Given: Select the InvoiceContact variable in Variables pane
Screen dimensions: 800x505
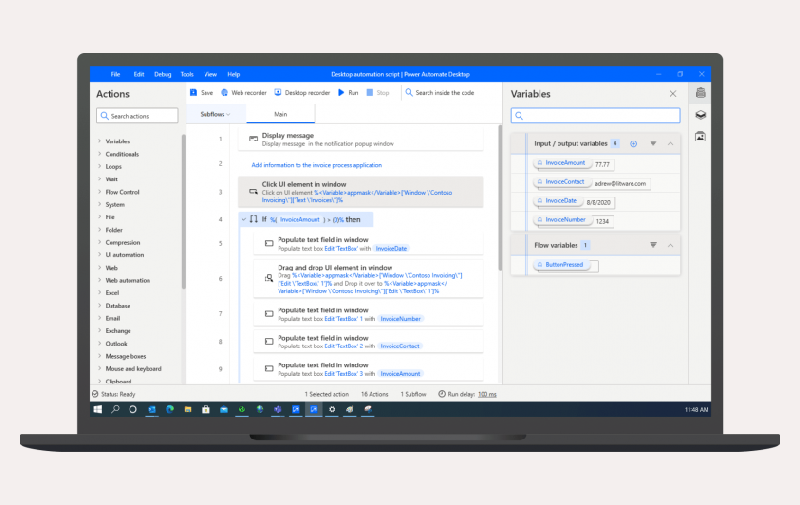Looking at the screenshot, I should pyautogui.click(x=562, y=182).
